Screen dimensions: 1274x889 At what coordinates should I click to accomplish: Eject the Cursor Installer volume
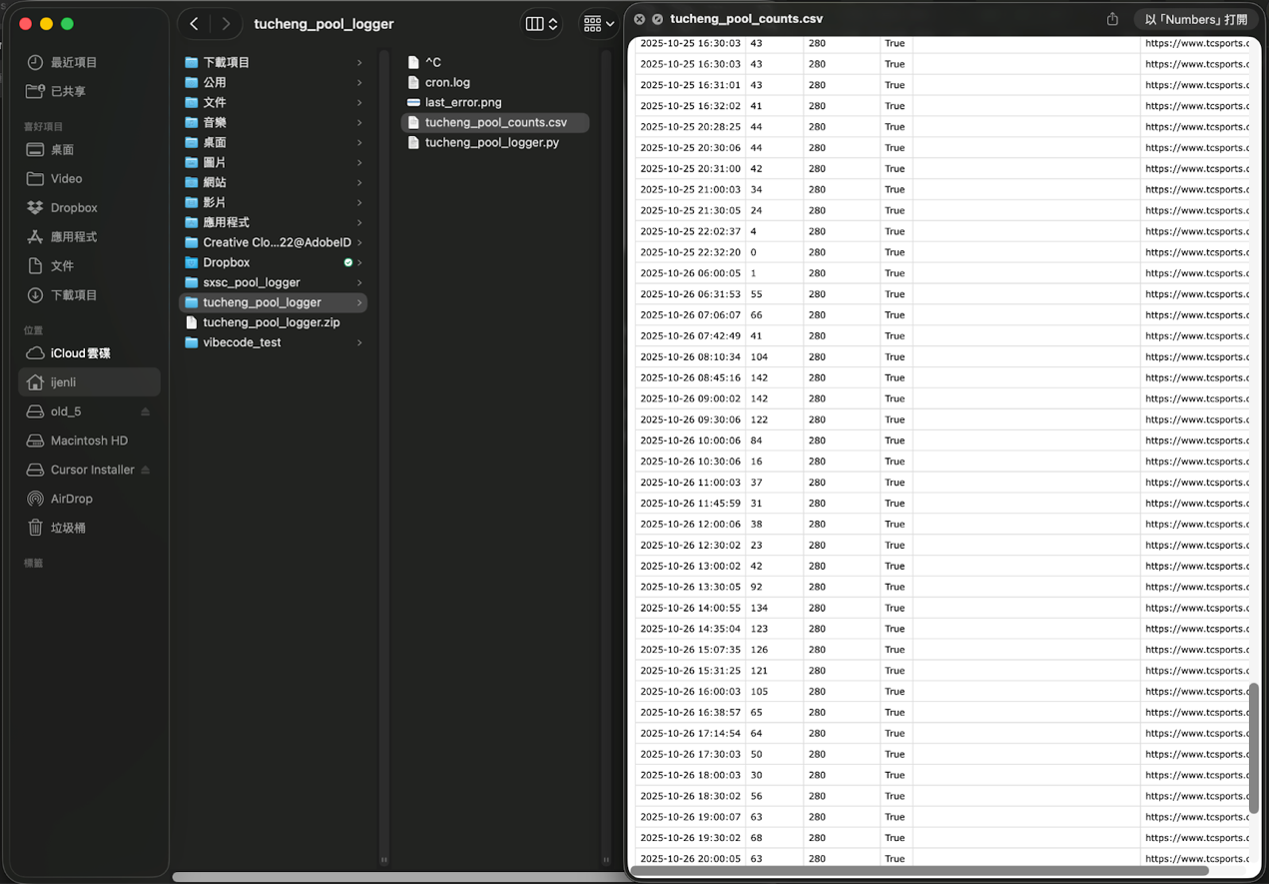[145, 470]
